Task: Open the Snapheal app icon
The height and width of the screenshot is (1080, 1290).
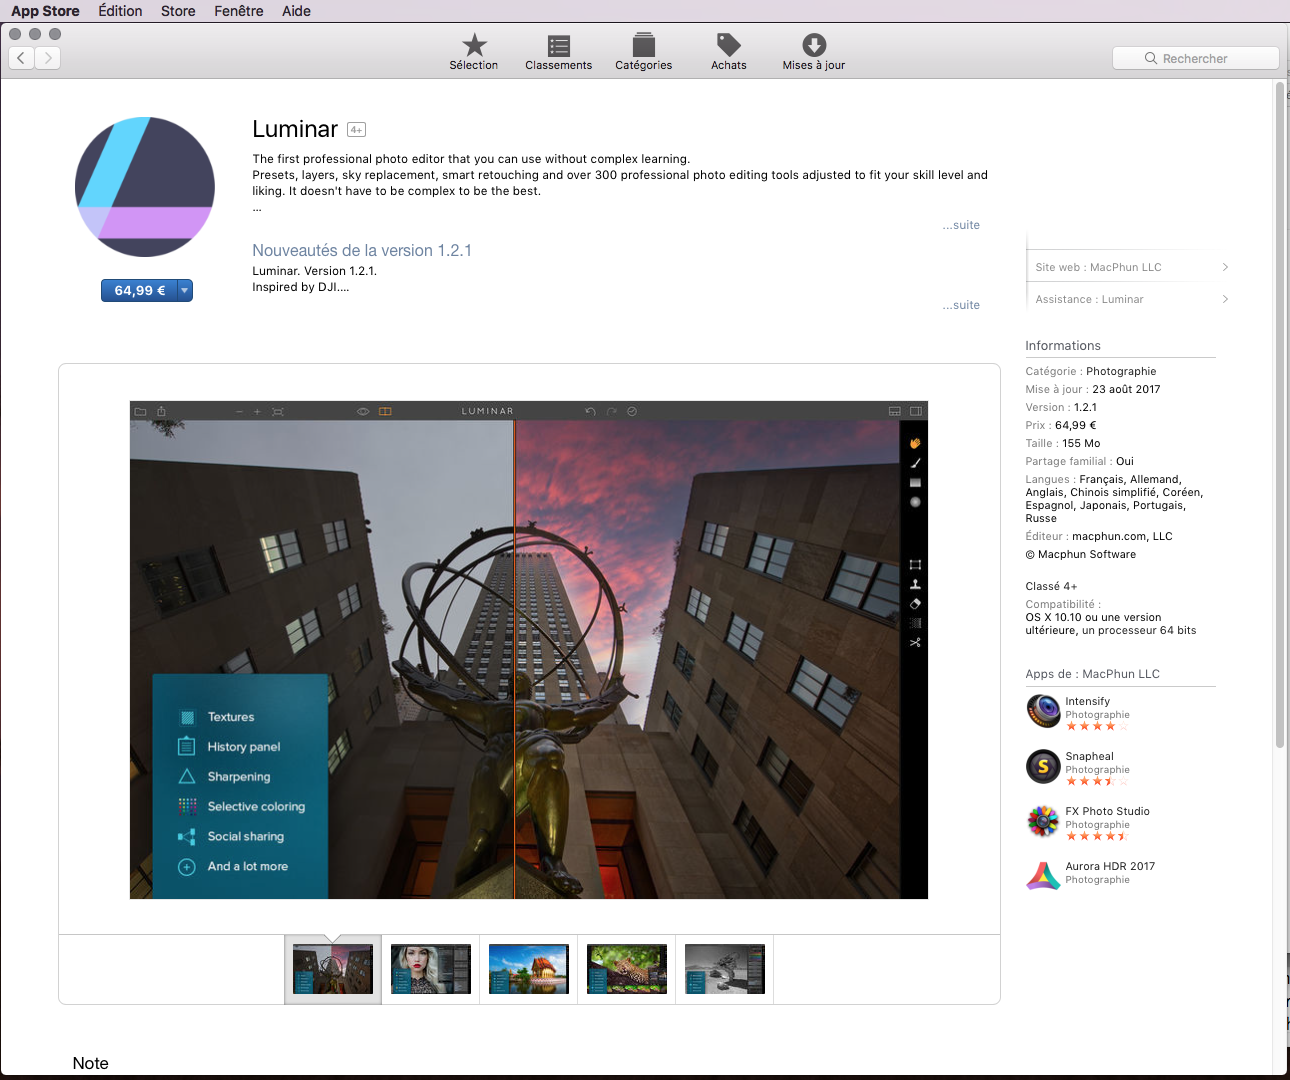Action: pyautogui.click(x=1043, y=766)
